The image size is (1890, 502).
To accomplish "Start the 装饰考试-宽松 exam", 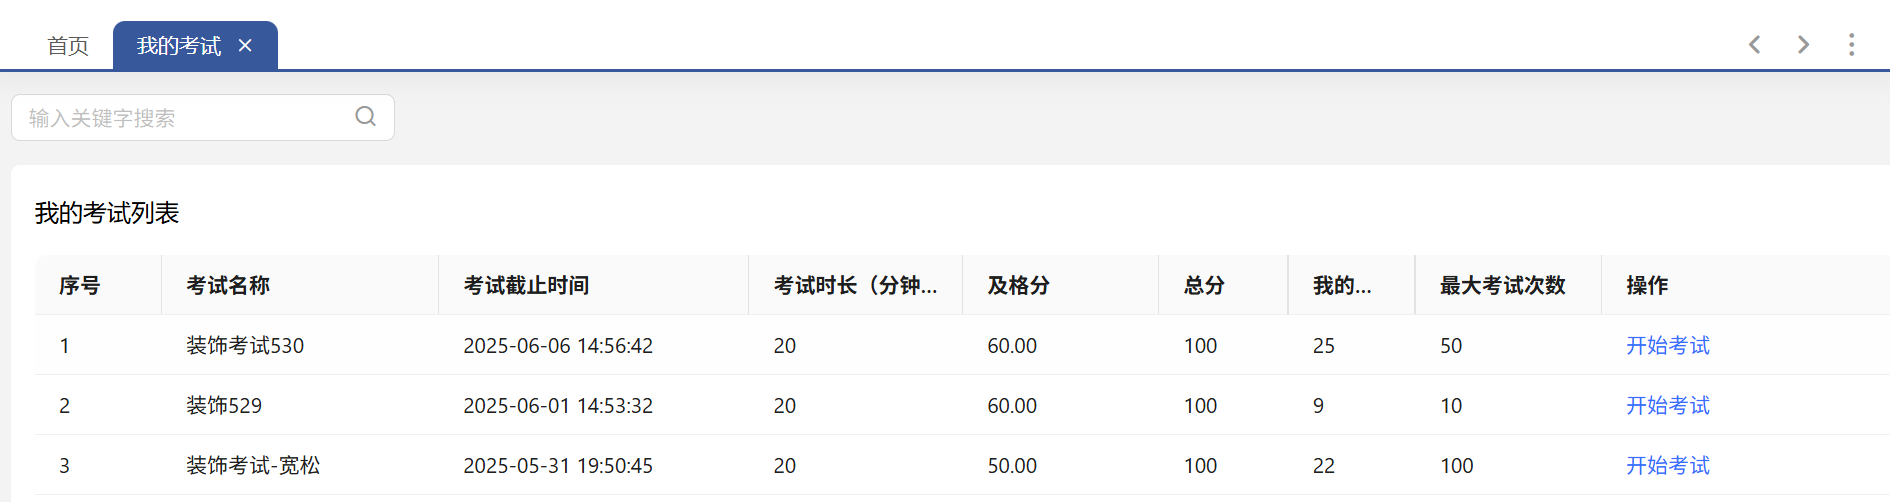I will [x=1667, y=466].
